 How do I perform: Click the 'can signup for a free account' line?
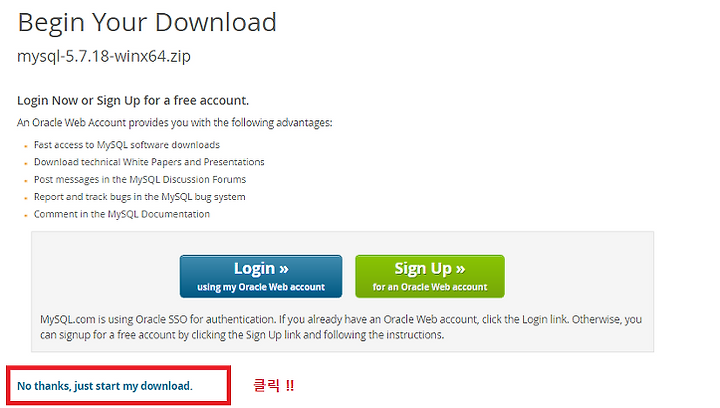coord(242,335)
